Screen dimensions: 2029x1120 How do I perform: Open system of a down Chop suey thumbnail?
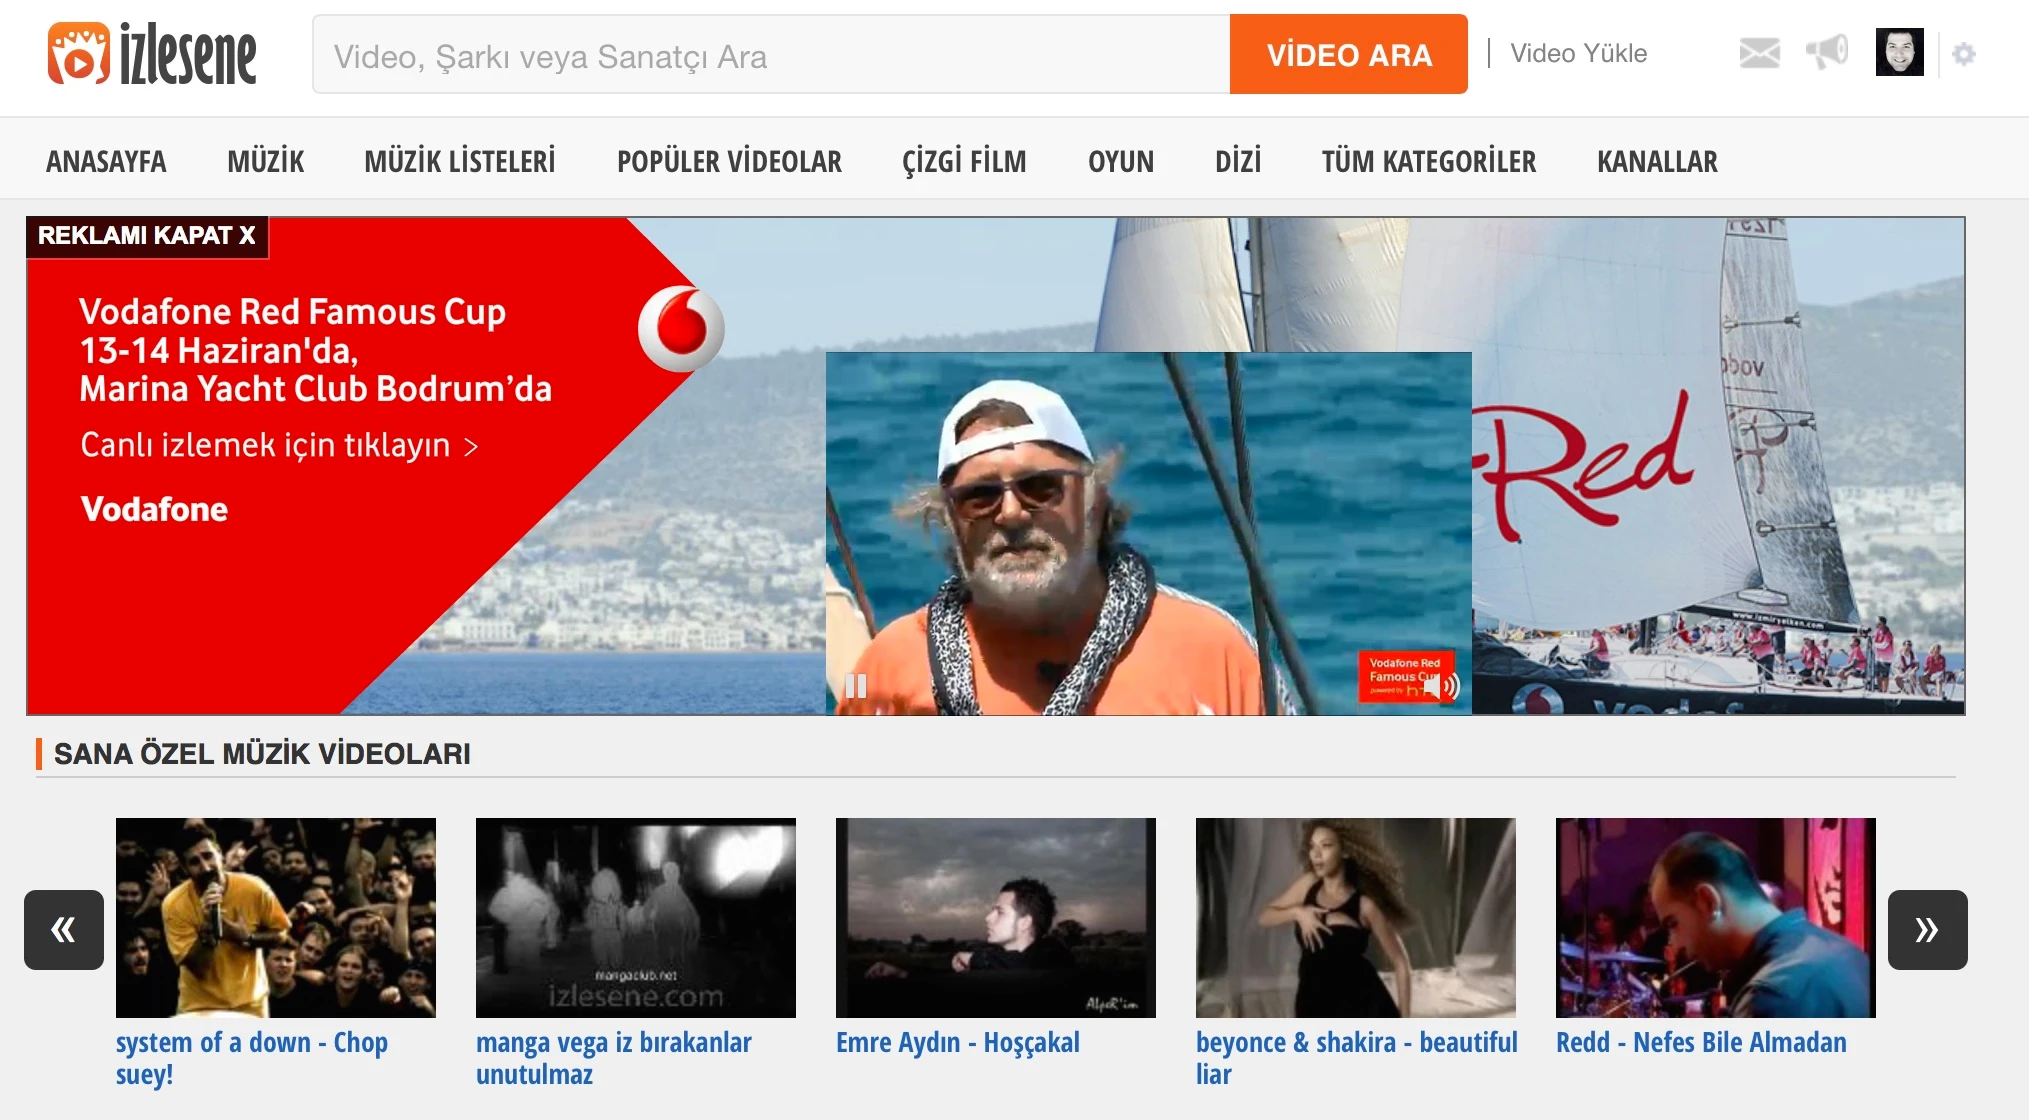coord(276,918)
